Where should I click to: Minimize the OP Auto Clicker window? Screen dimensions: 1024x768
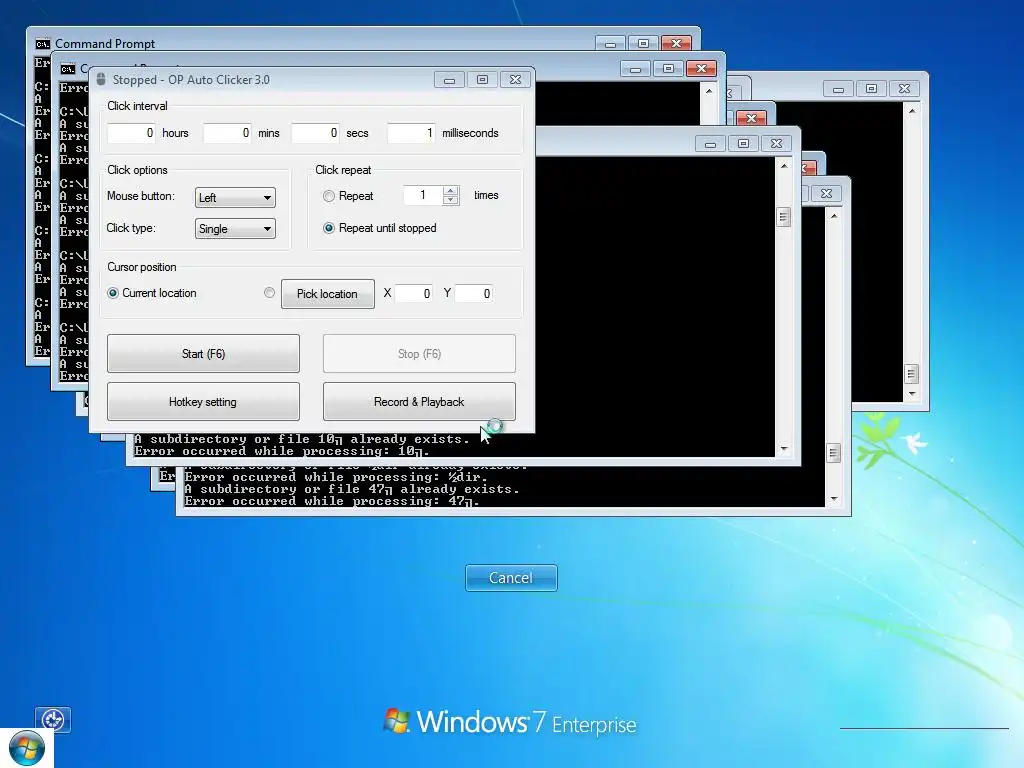point(449,80)
